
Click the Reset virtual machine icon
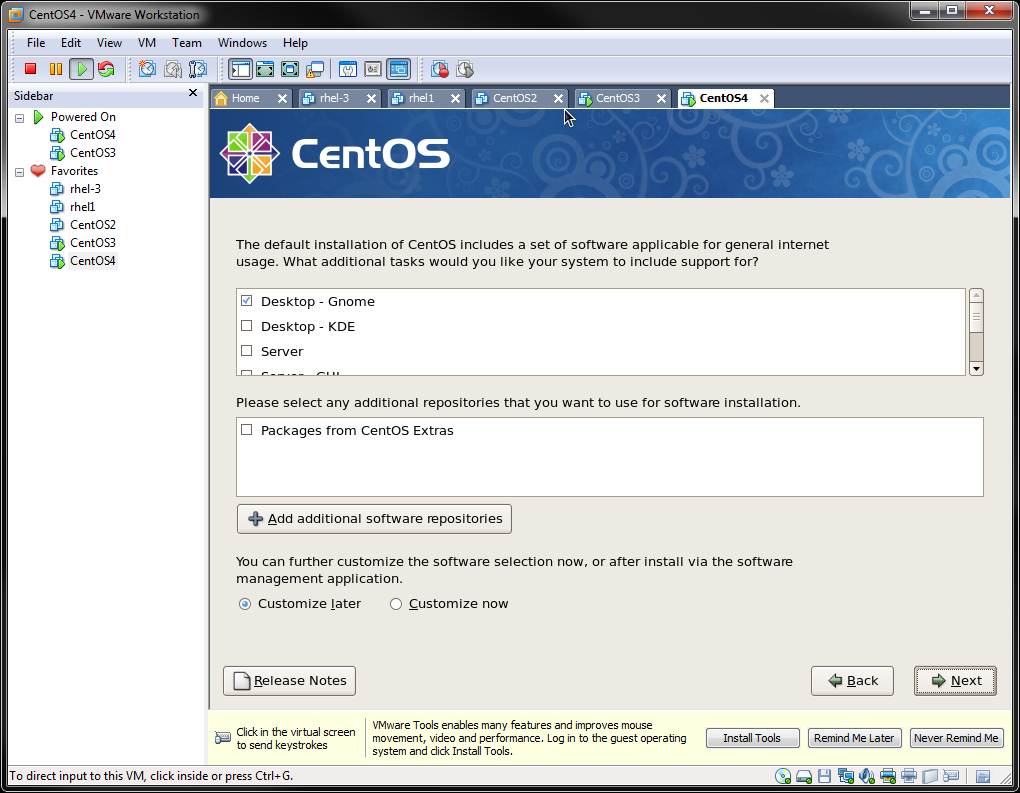pos(106,69)
